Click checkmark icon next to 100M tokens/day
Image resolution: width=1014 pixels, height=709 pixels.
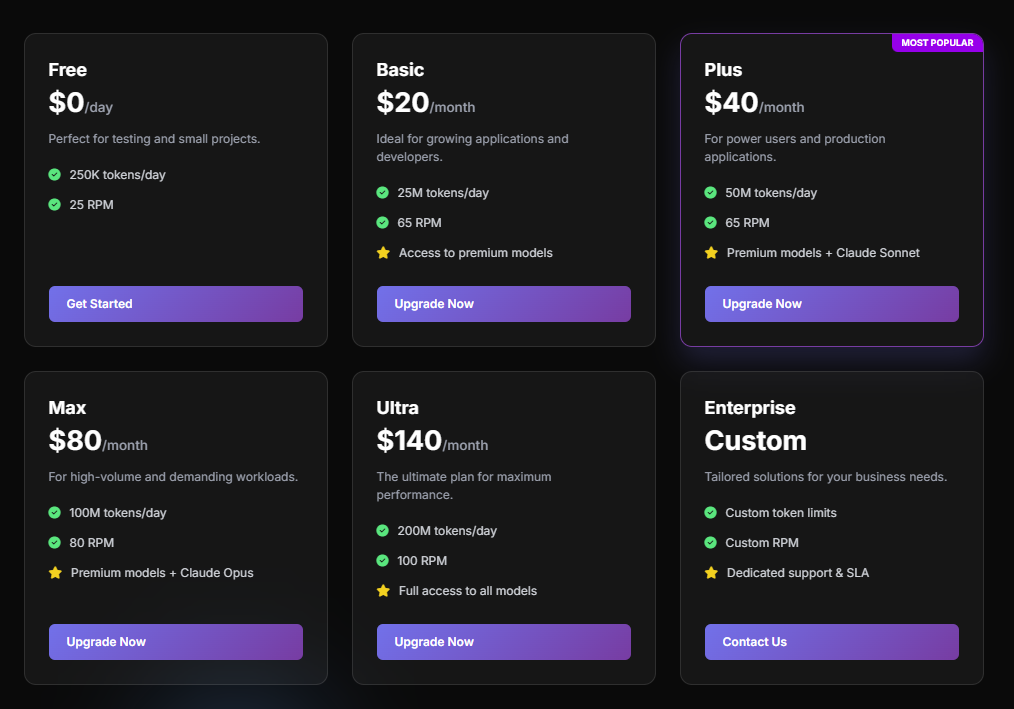tap(55, 512)
